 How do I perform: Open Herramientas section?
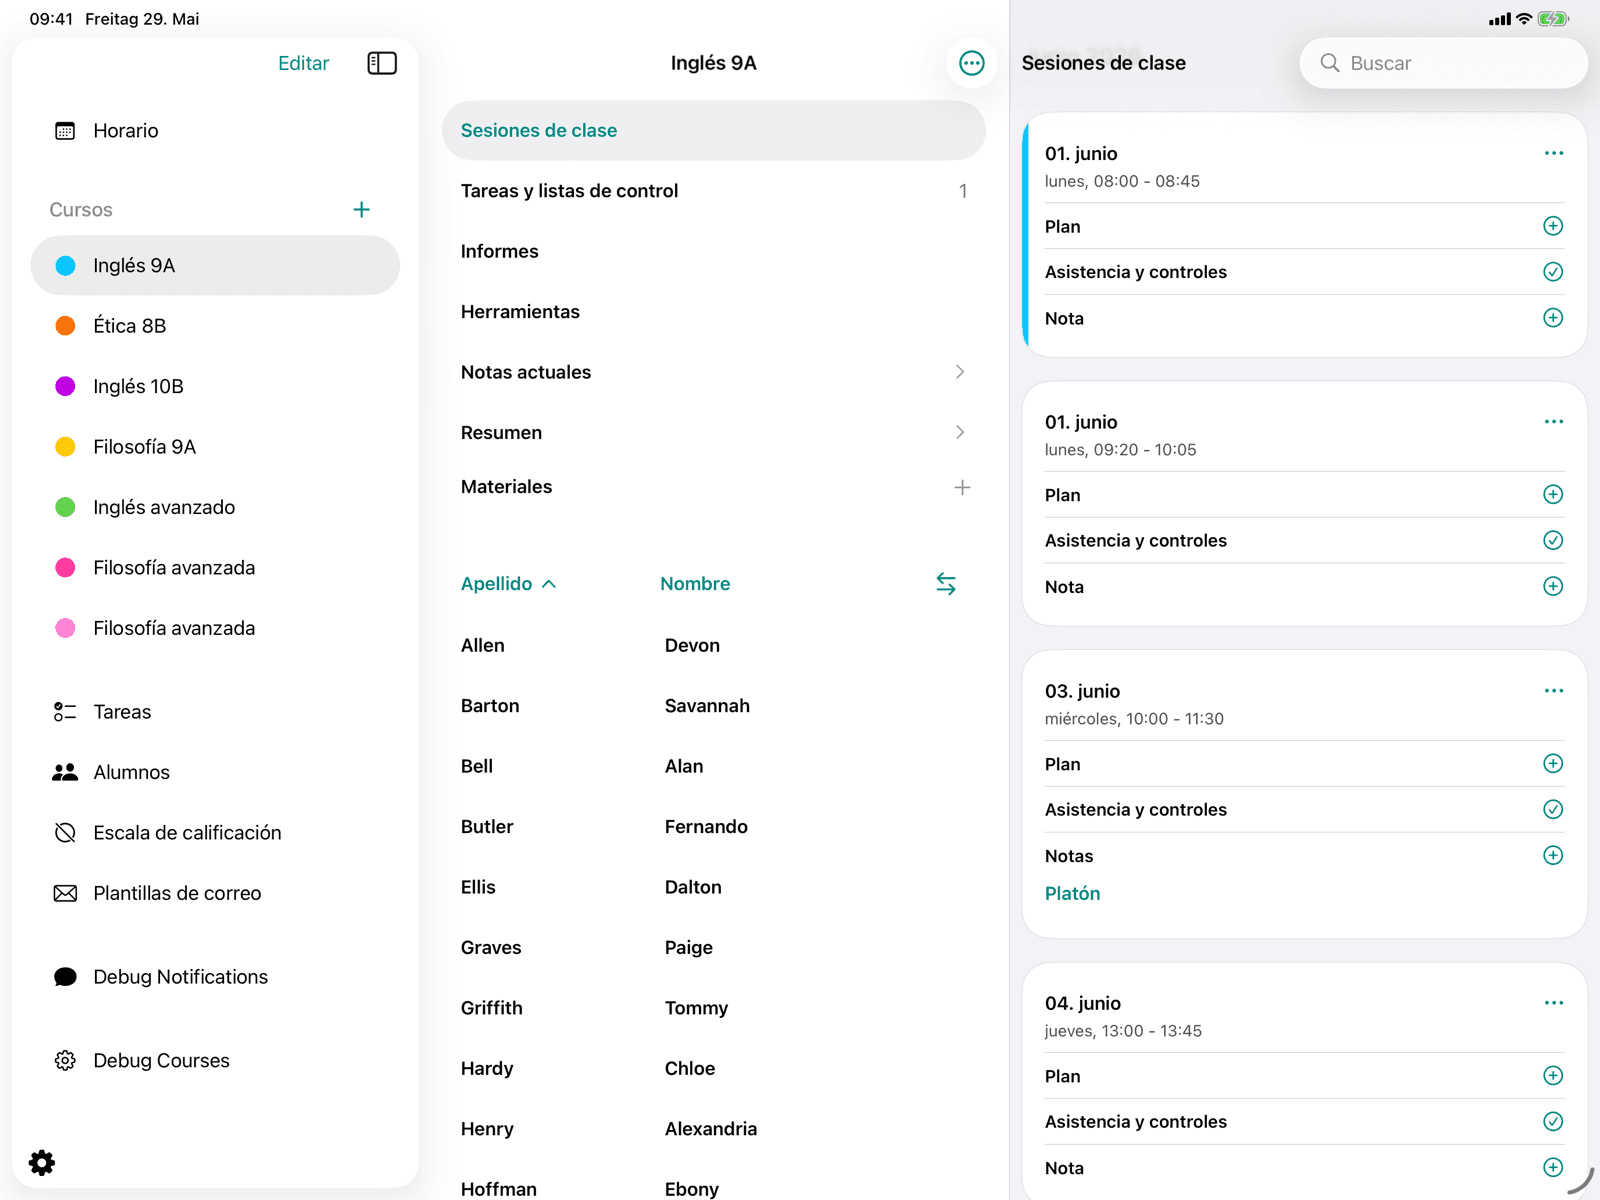click(x=714, y=312)
